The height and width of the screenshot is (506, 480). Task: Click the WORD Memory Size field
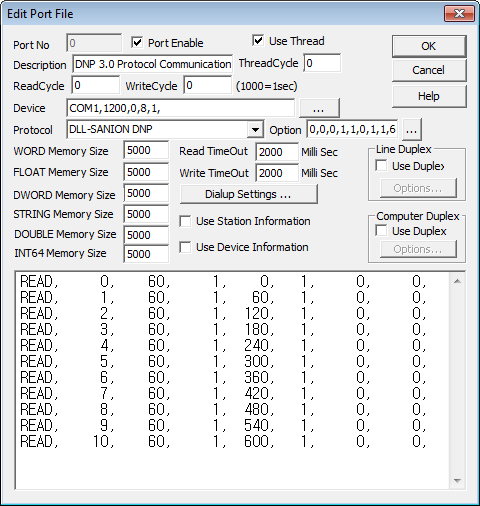coord(146,150)
